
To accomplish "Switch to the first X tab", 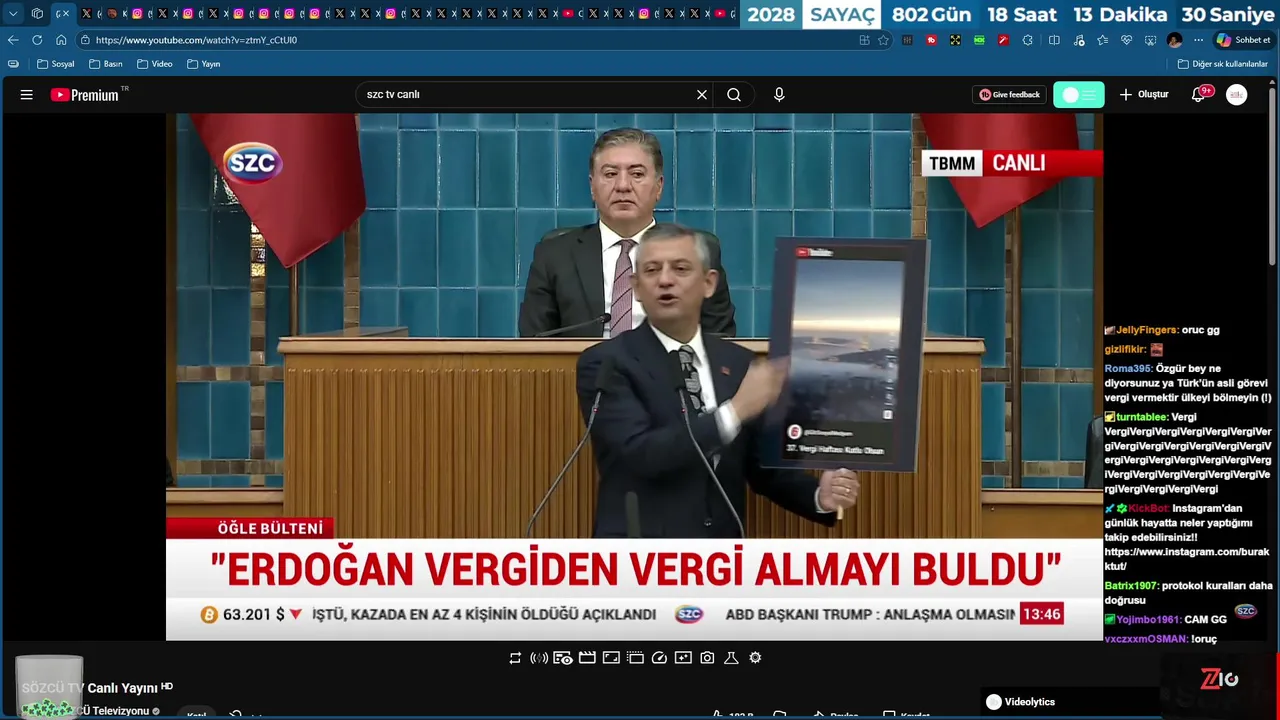I will coord(86,14).
